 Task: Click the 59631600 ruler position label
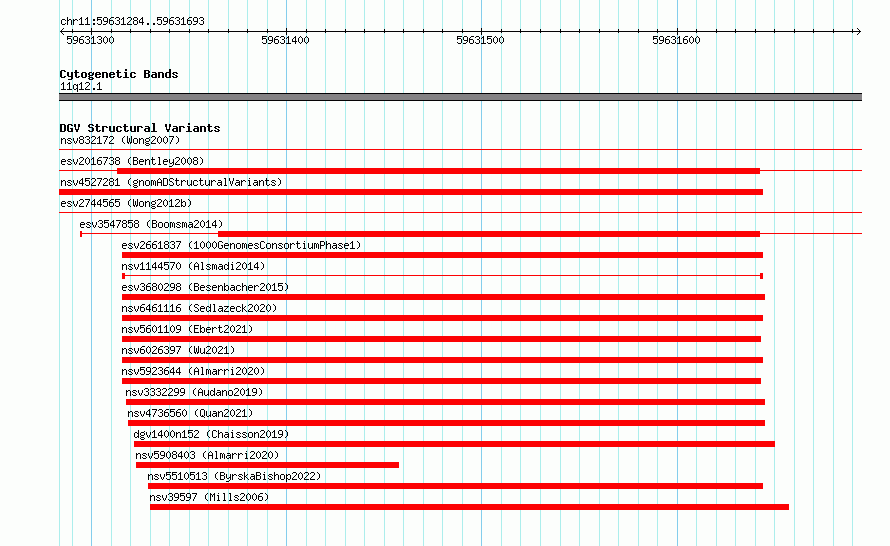click(676, 40)
